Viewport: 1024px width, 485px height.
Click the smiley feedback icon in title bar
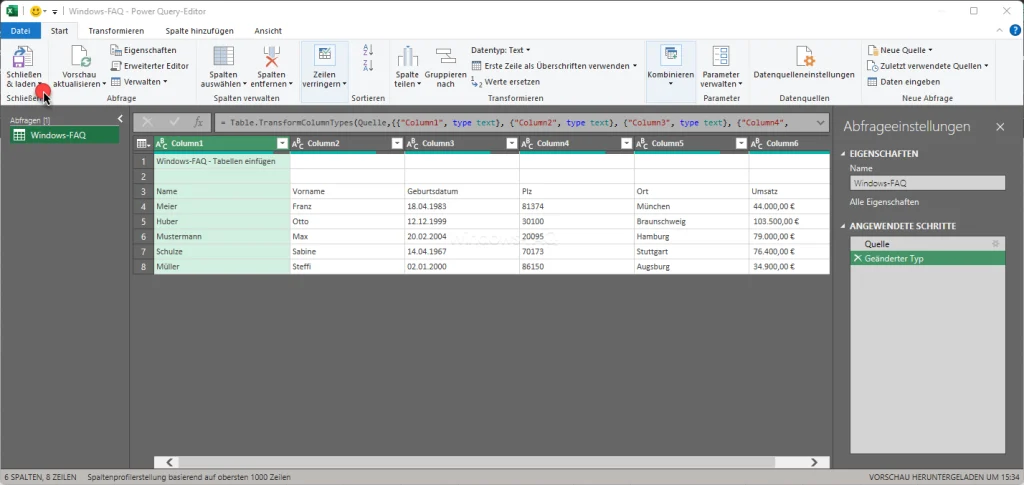[35, 11]
